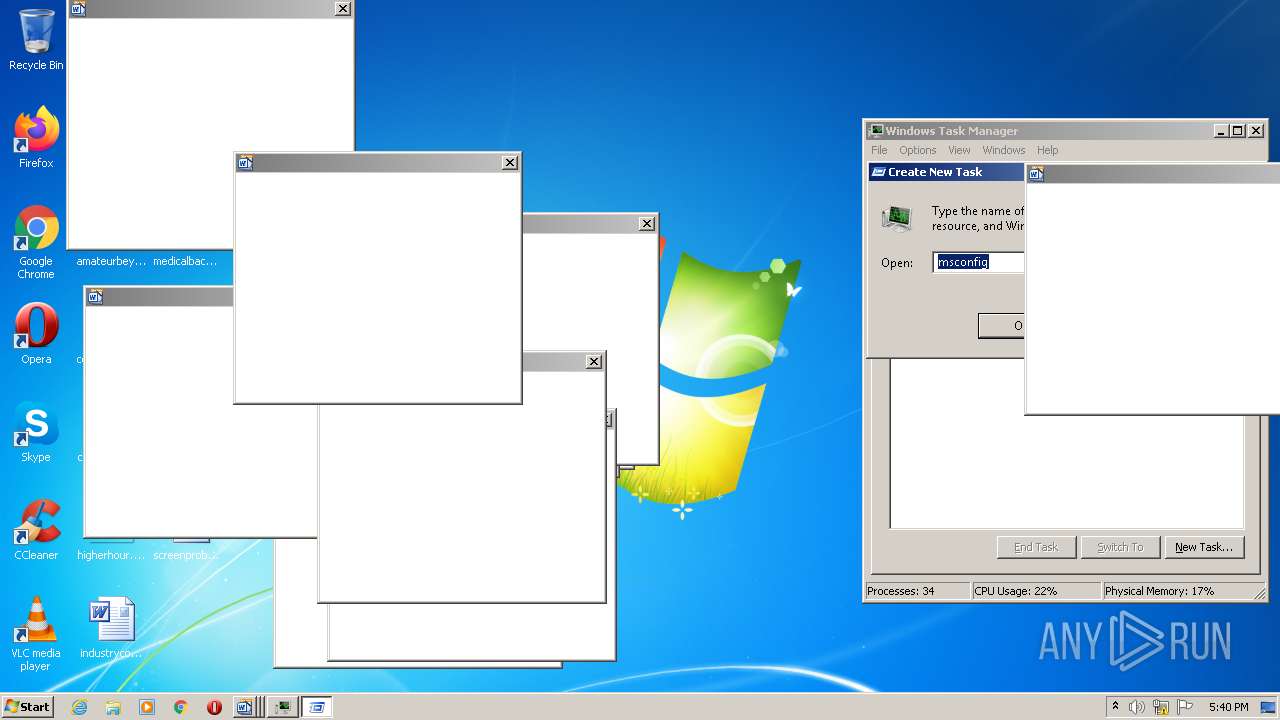Select the higherhour... desktop file label
Screen dimensions: 1280x720
tap(111, 555)
